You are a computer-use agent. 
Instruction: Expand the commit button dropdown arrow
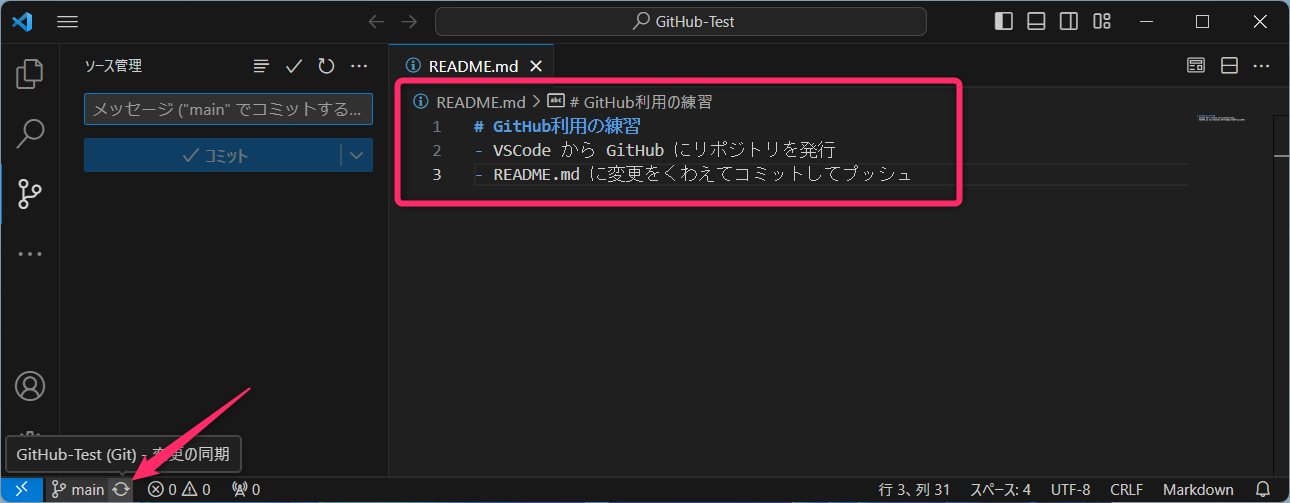pos(357,155)
